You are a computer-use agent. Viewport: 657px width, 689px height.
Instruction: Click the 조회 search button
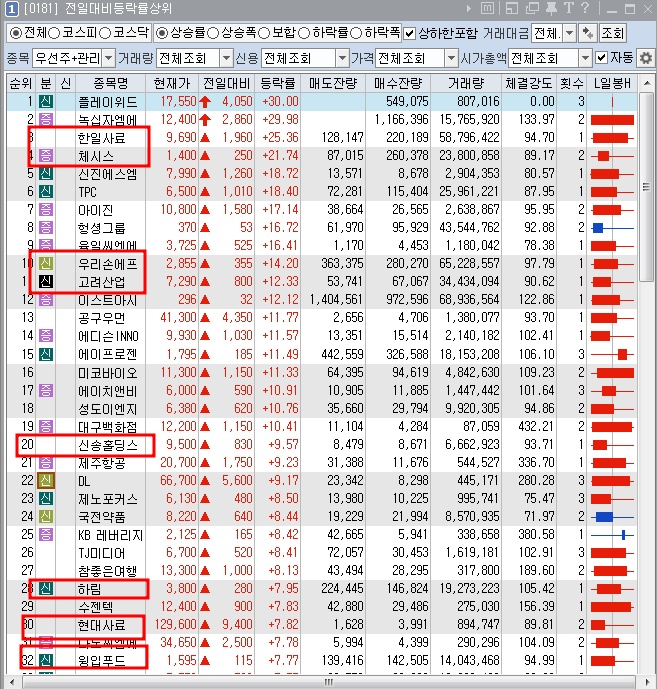613,33
